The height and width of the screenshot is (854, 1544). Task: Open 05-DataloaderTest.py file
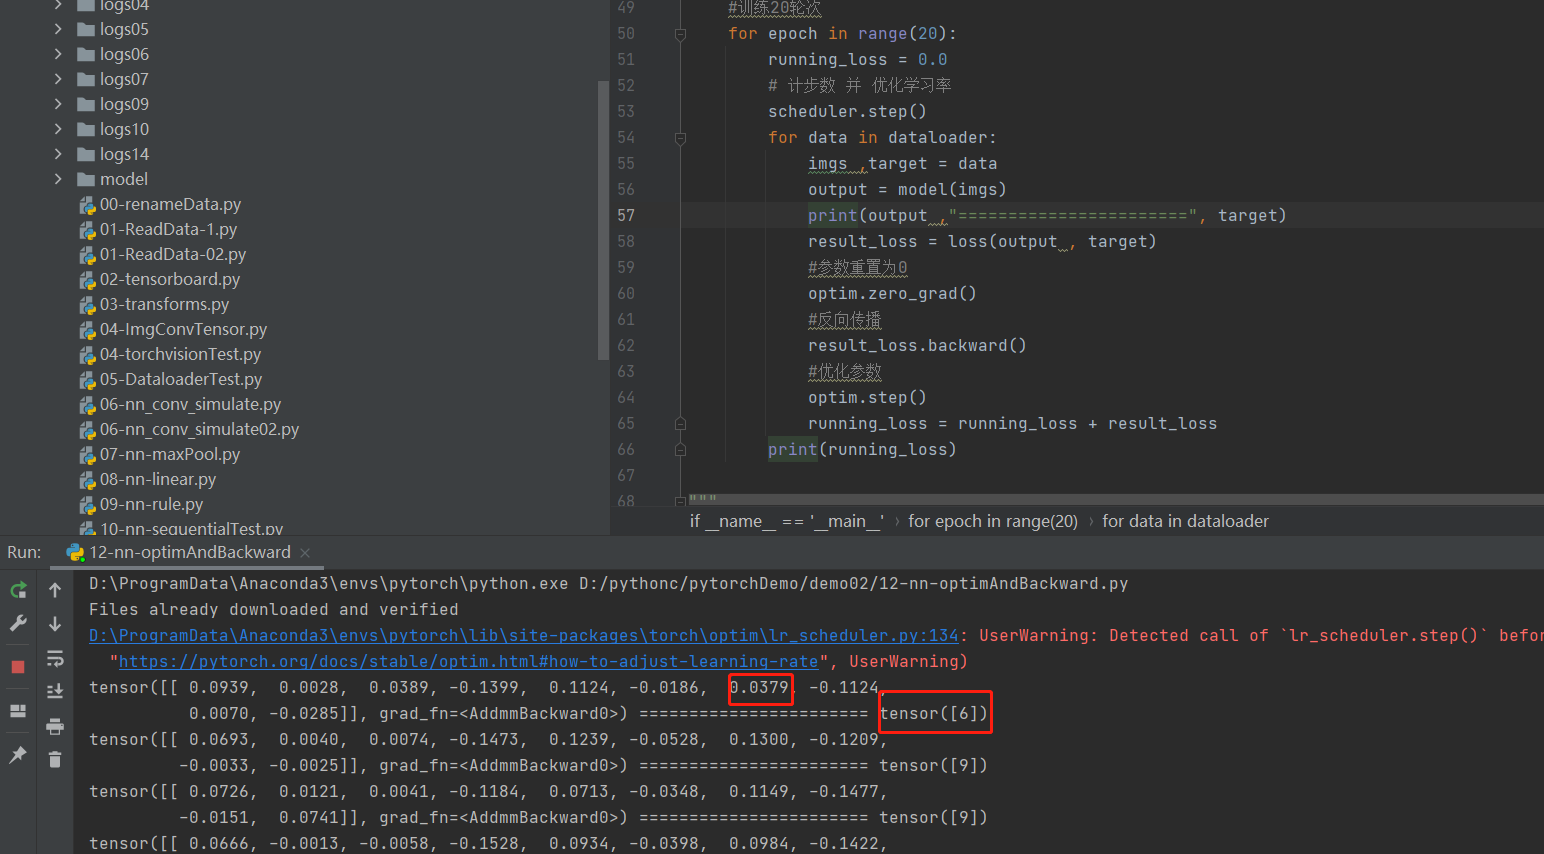click(181, 379)
